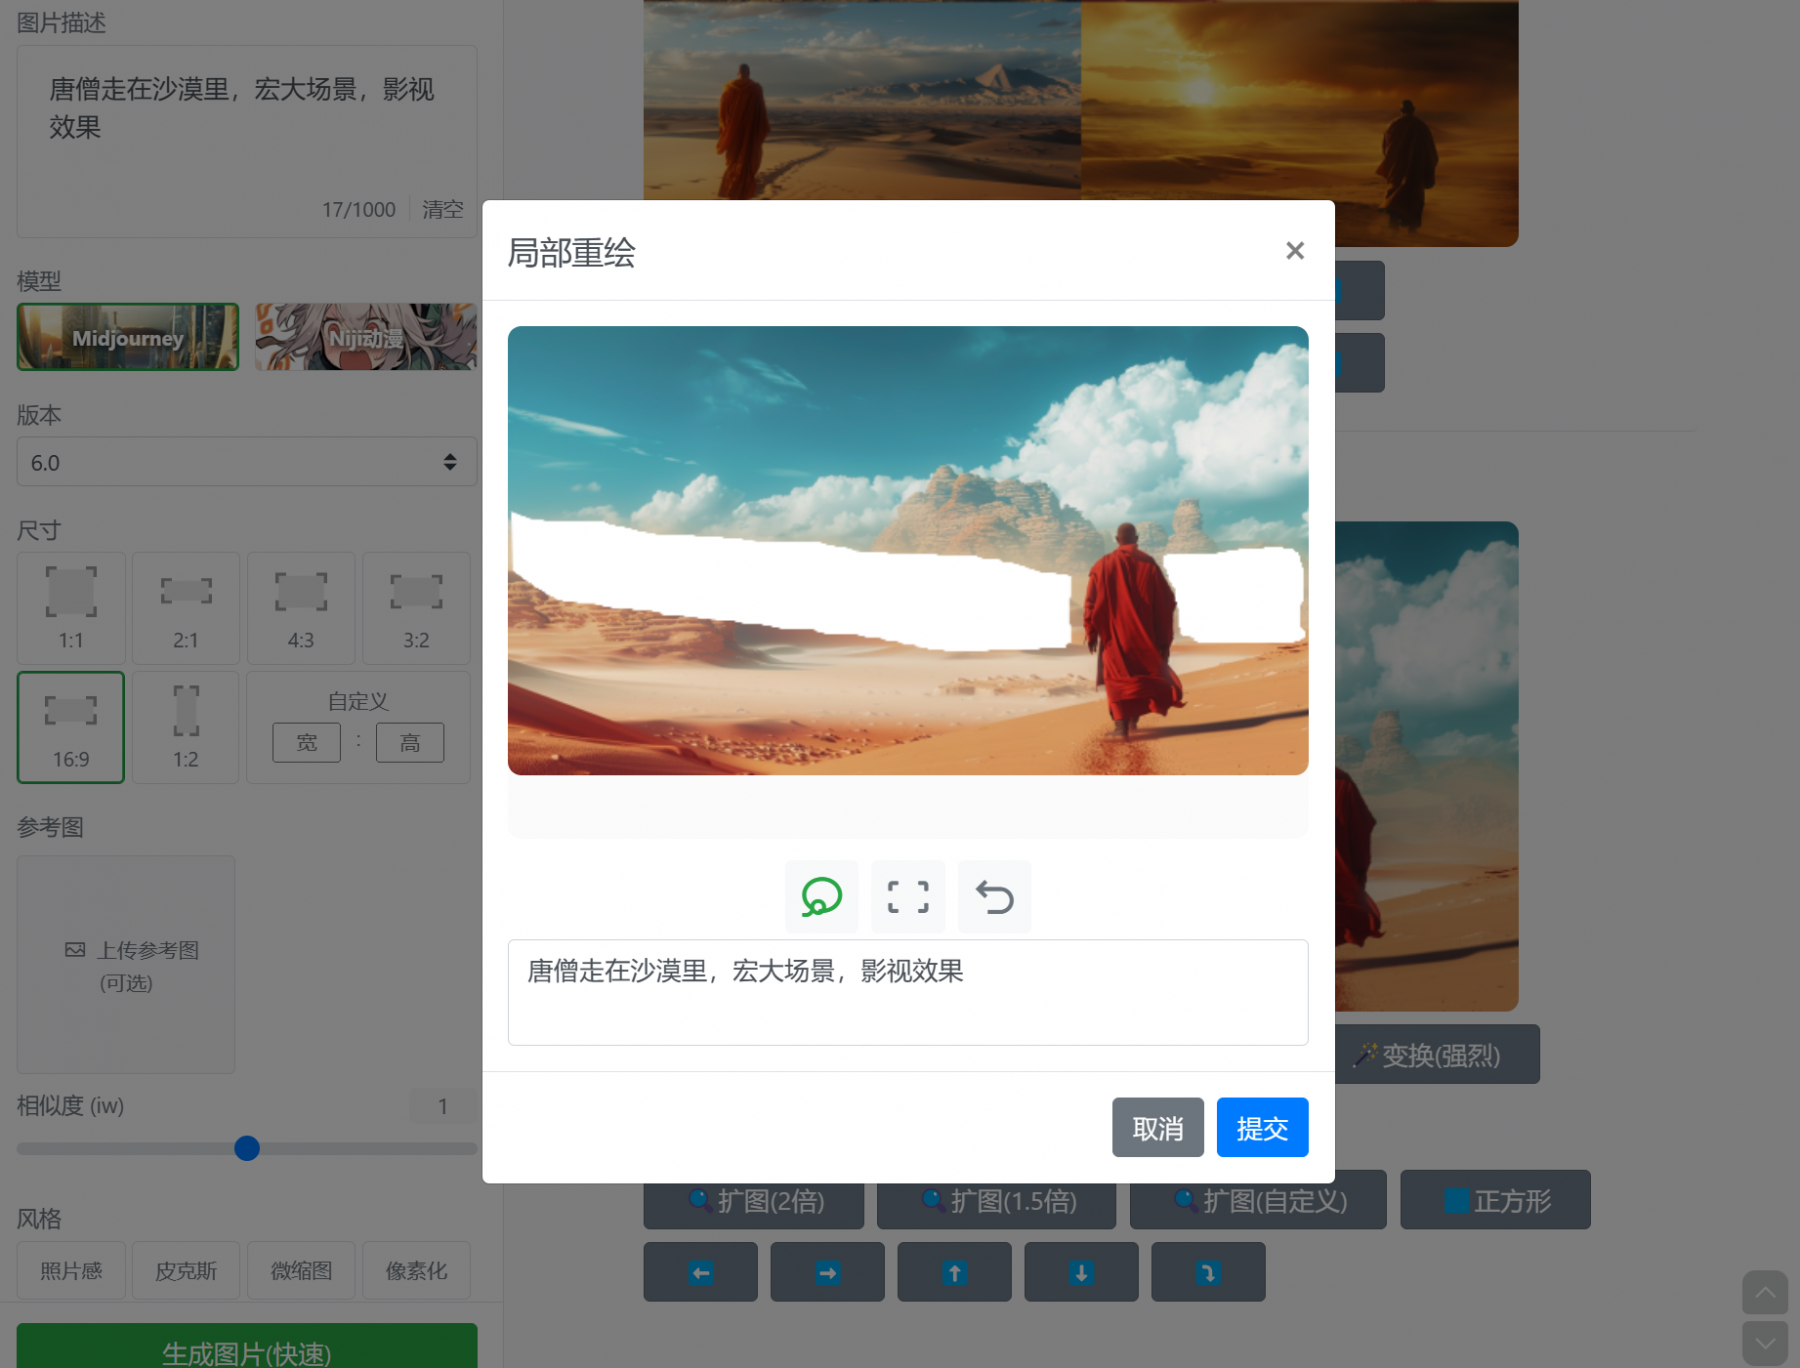This screenshot has height=1368, width=1800.
Task: Click the inpaint image canvas
Action: 908,550
